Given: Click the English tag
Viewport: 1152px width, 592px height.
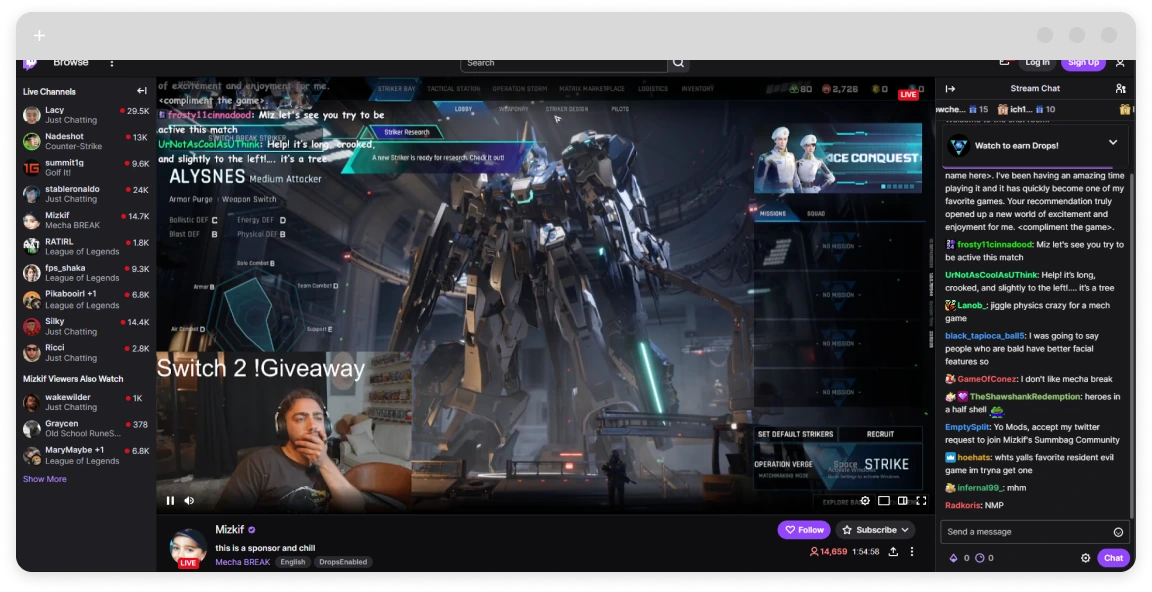Looking at the screenshot, I should pyautogui.click(x=292, y=562).
